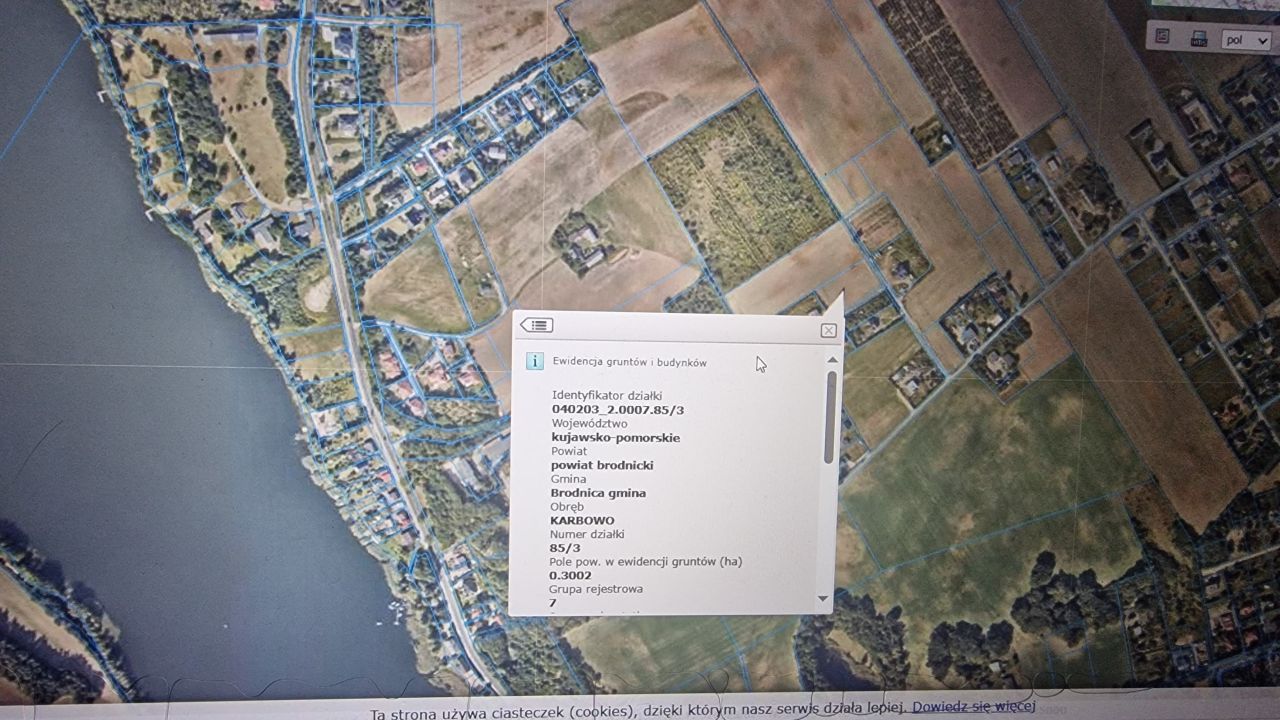Image resolution: width=1280 pixels, height=720 pixels.
Task: Click parcel identifier 040203_2.0007.85/3
Action: click(x=618, y=410)
